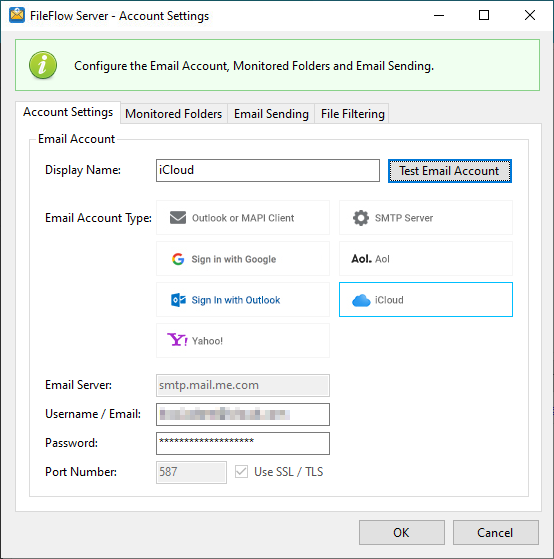Select the Aol label beside the logo
Image resolution: width=554 pixels, height=559 pixels.
point(382,259)
